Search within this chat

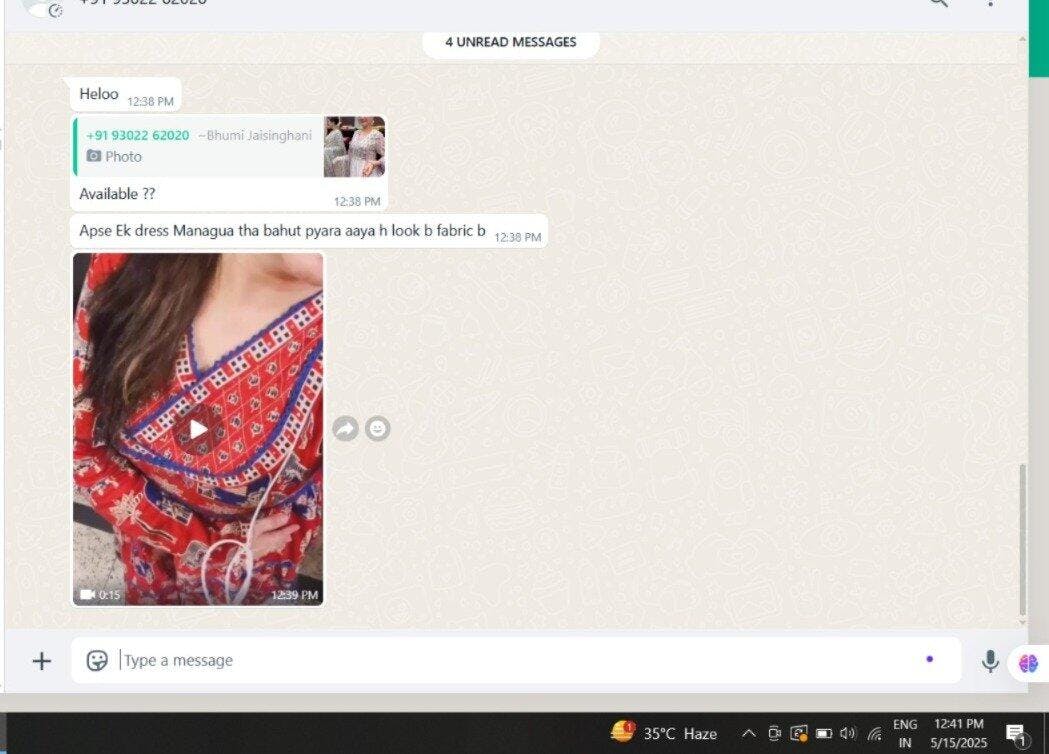click(x=938, y=3)
